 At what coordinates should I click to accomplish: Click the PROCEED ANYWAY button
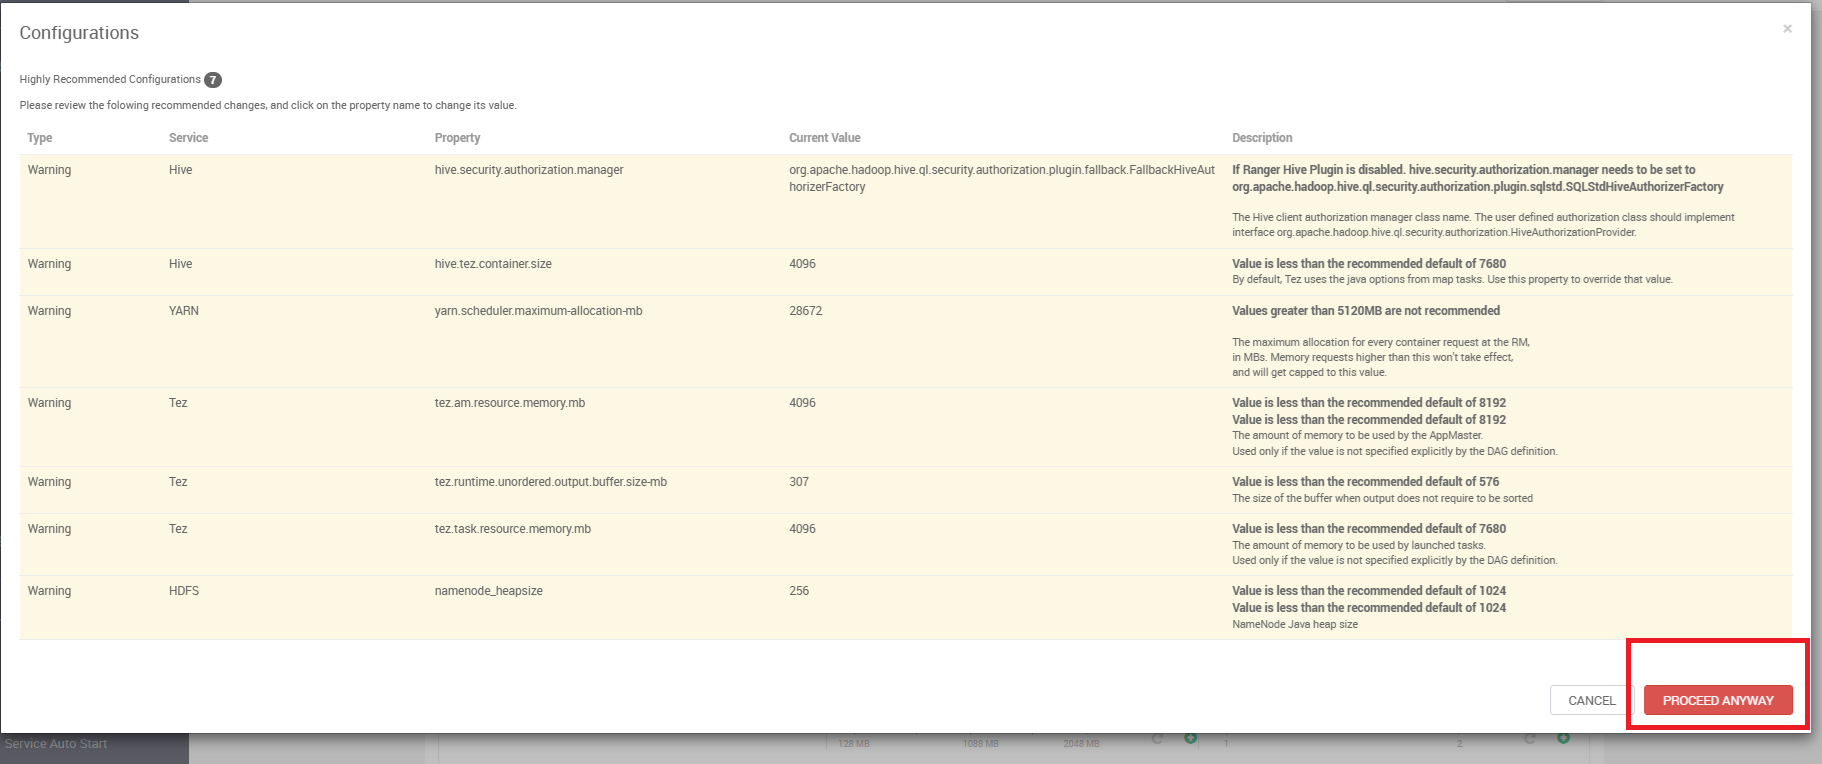pos(1718,700)
